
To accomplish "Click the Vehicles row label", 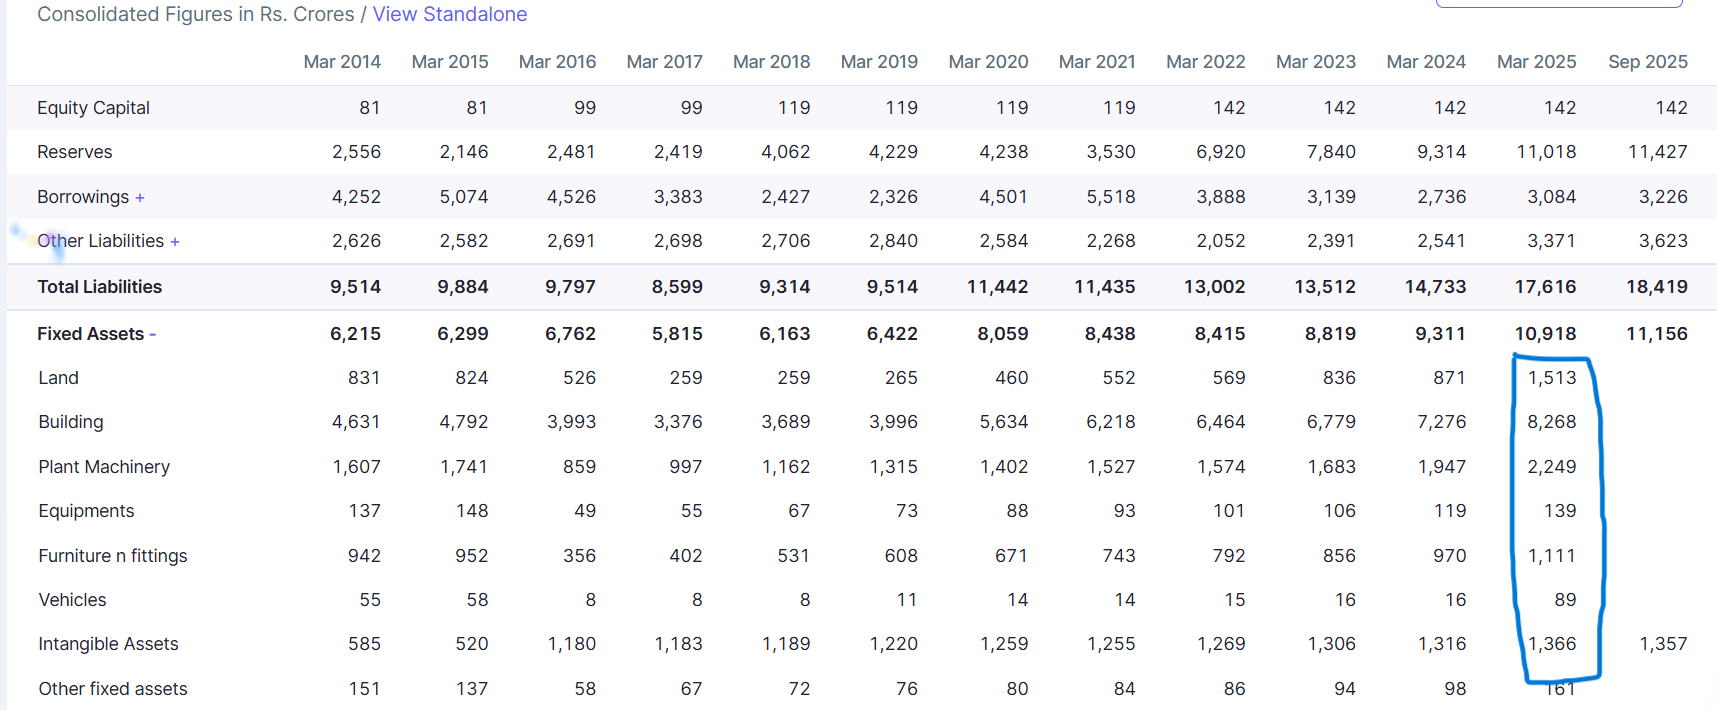I will tap(72, 600).
